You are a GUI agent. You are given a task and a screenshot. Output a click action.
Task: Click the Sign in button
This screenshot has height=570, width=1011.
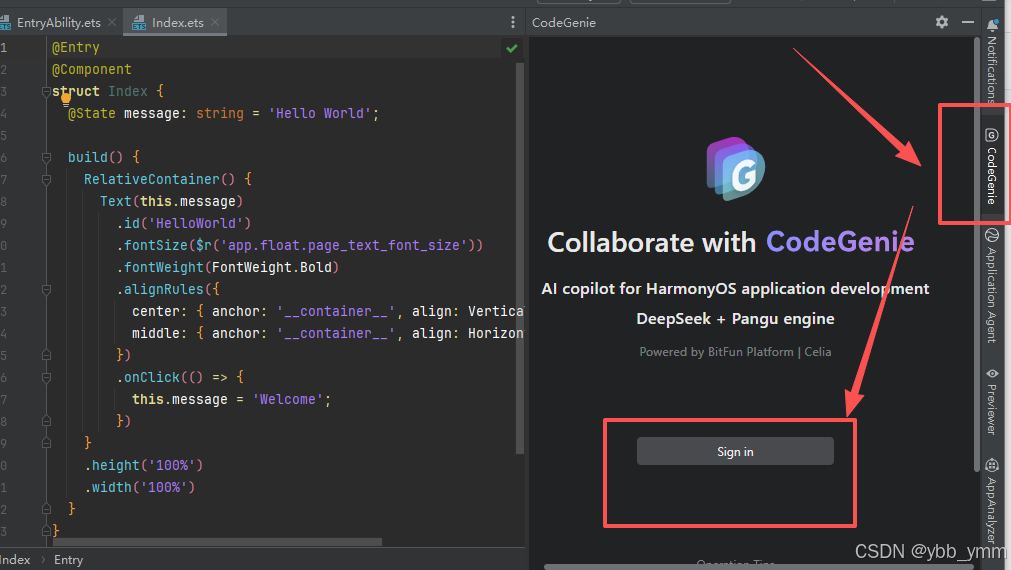click(735, 451)
